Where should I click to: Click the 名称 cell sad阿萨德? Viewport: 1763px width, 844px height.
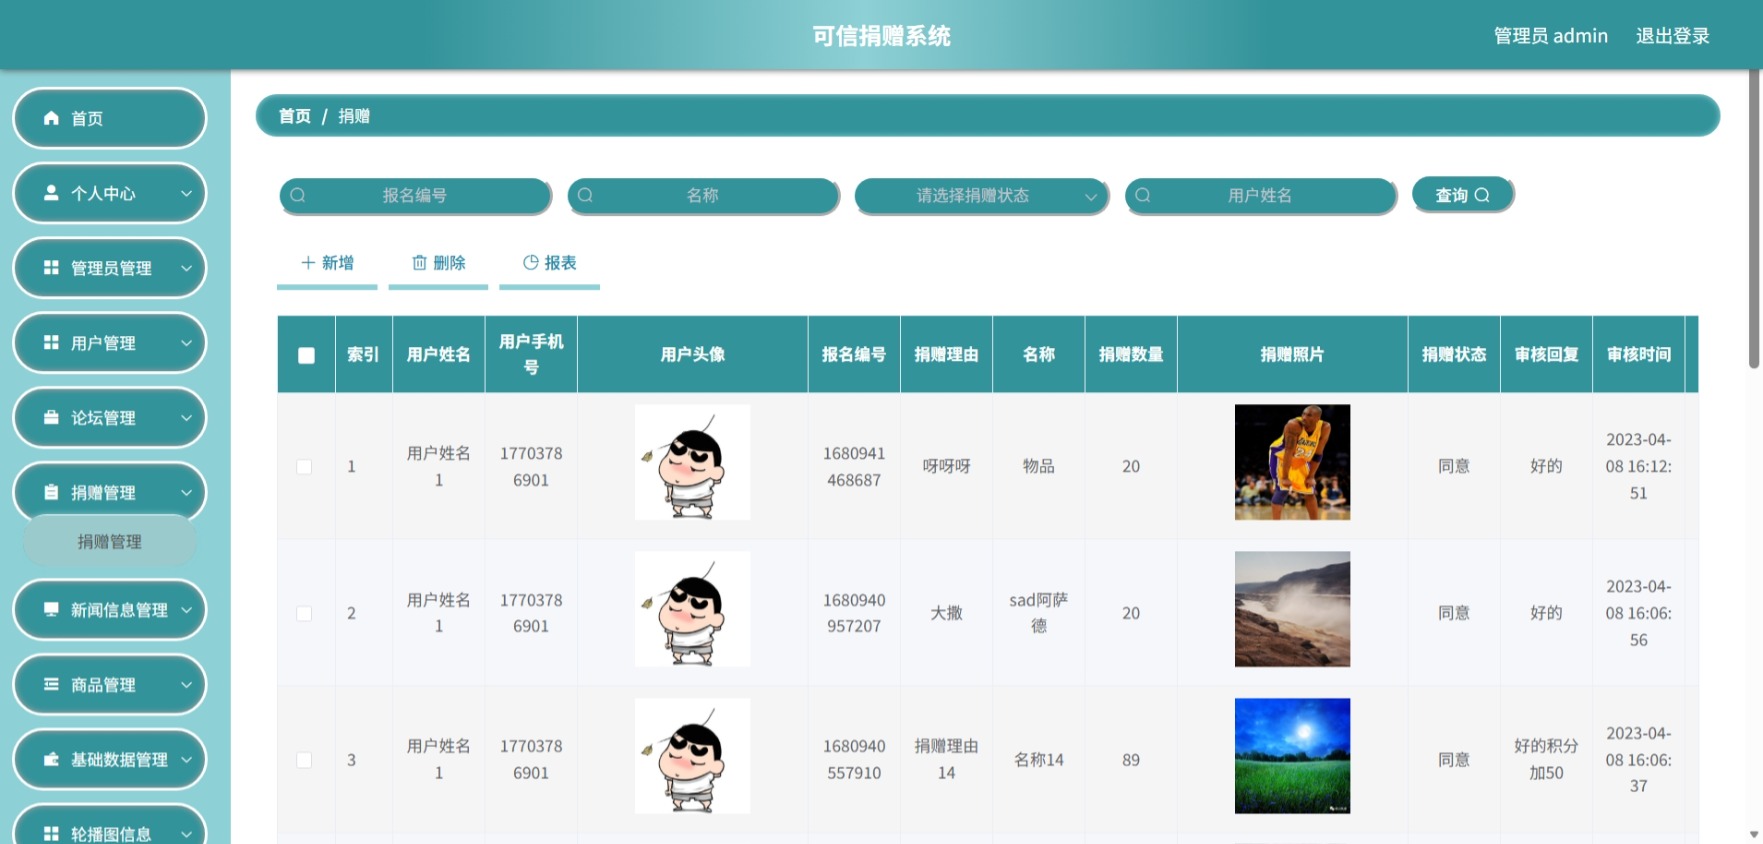click(x=1038, y=612)
